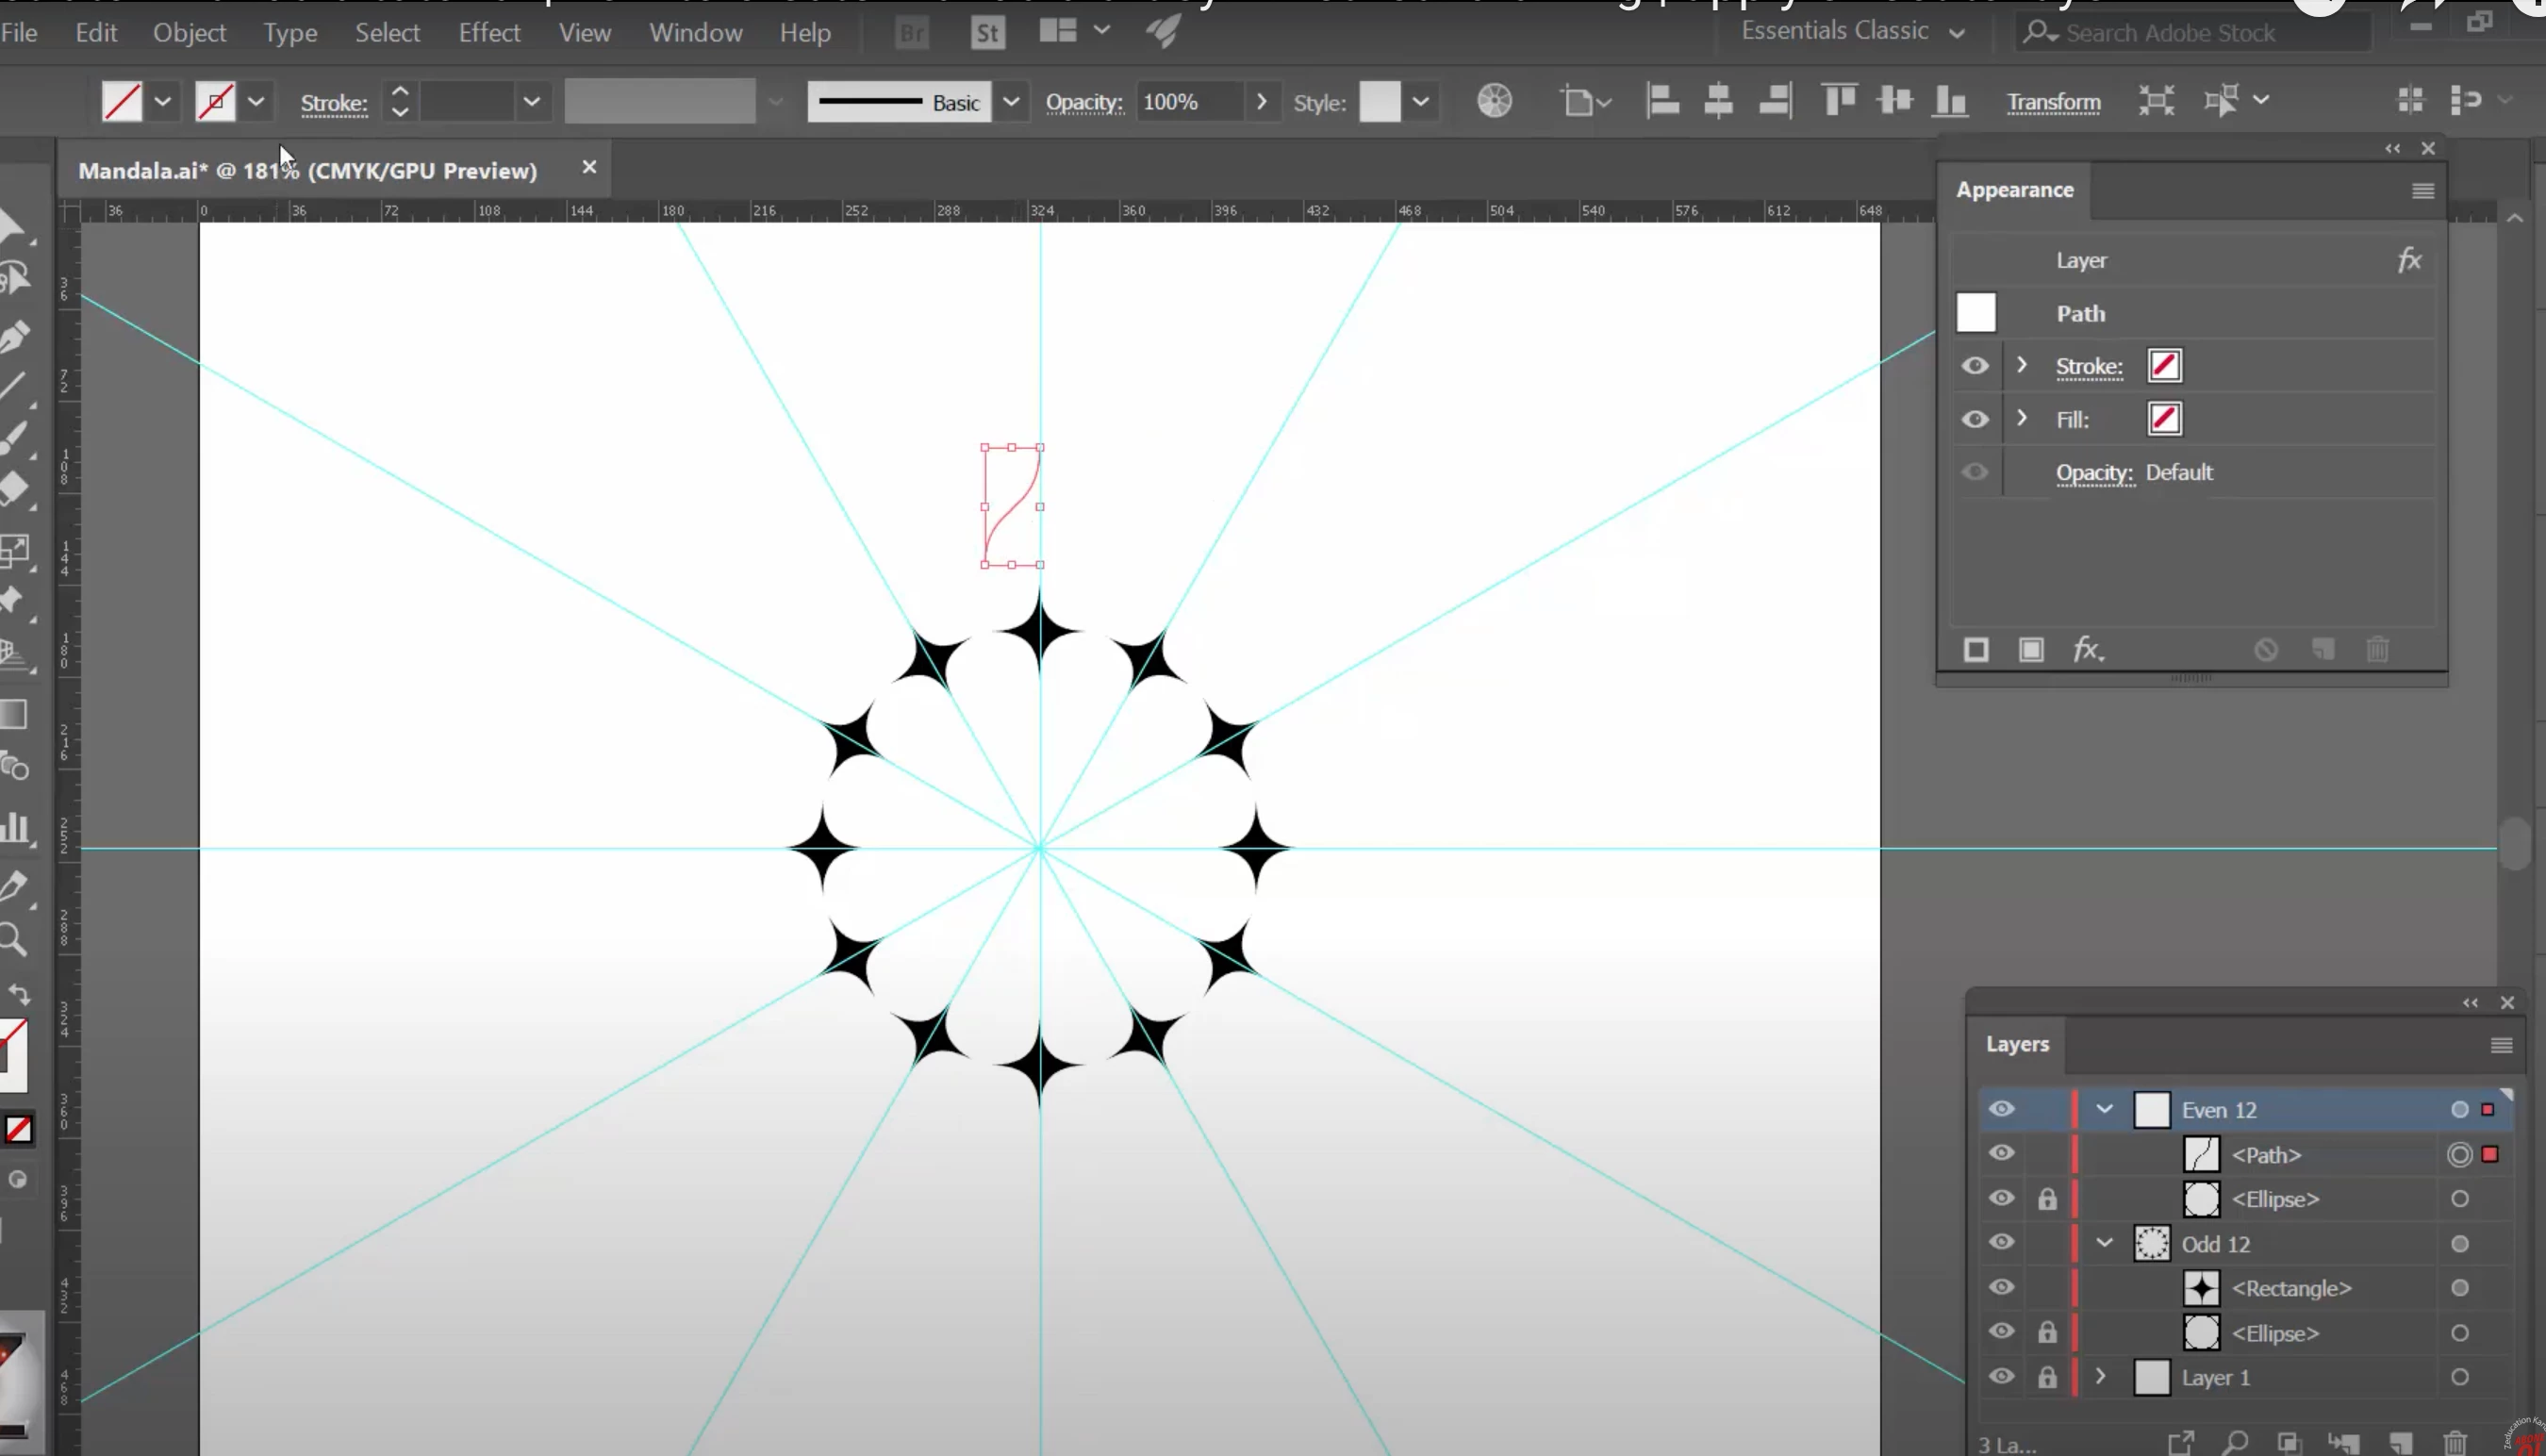Select the Zoom magnifier tool
Image resolution: width=2546 pixels, height=1456 pixels.
13,940
